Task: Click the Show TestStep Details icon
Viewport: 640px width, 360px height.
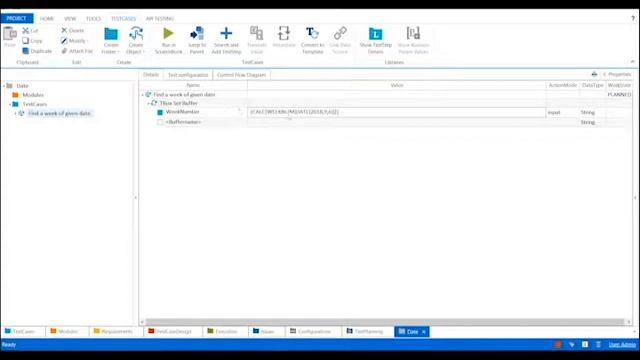Action: [x=376, y=34]
